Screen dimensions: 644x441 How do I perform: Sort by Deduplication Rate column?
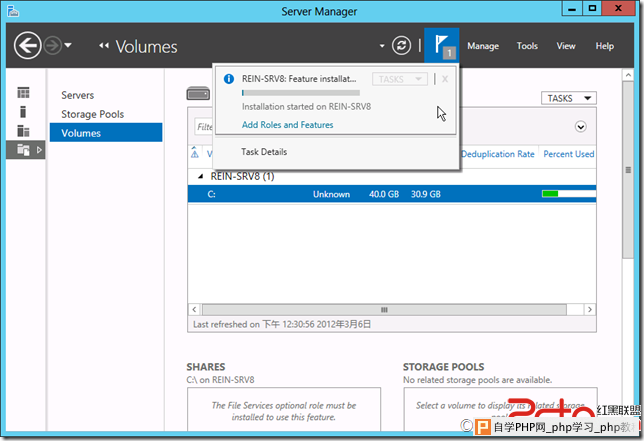click(498, 154)
